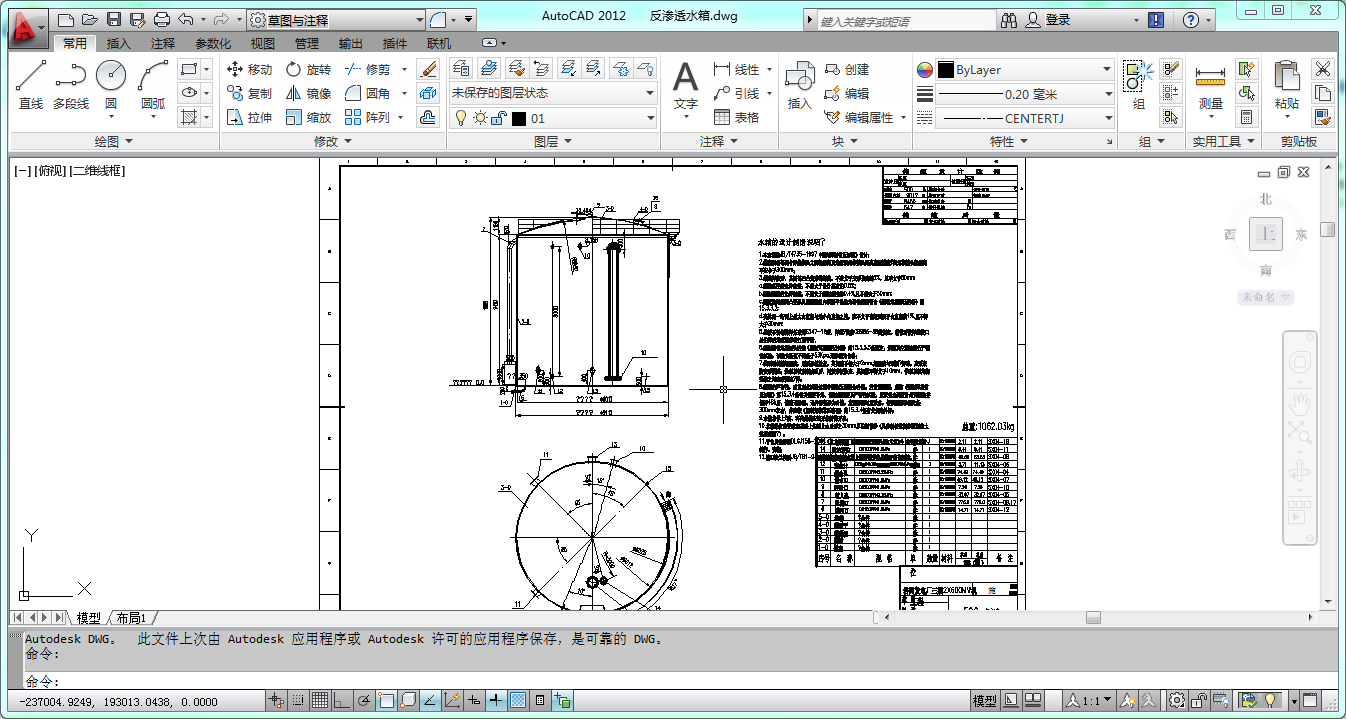Open the layer 01 dropdown list

coord(552,118)
